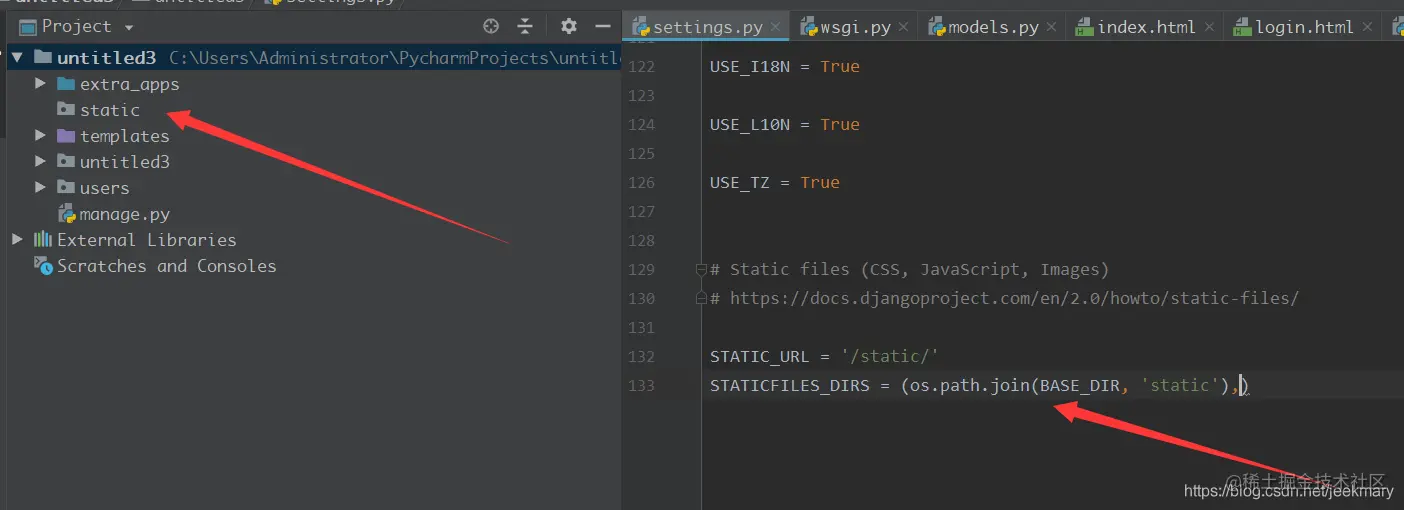
Task: Switch to the index.html tab
Action: tap(1147, 27)
